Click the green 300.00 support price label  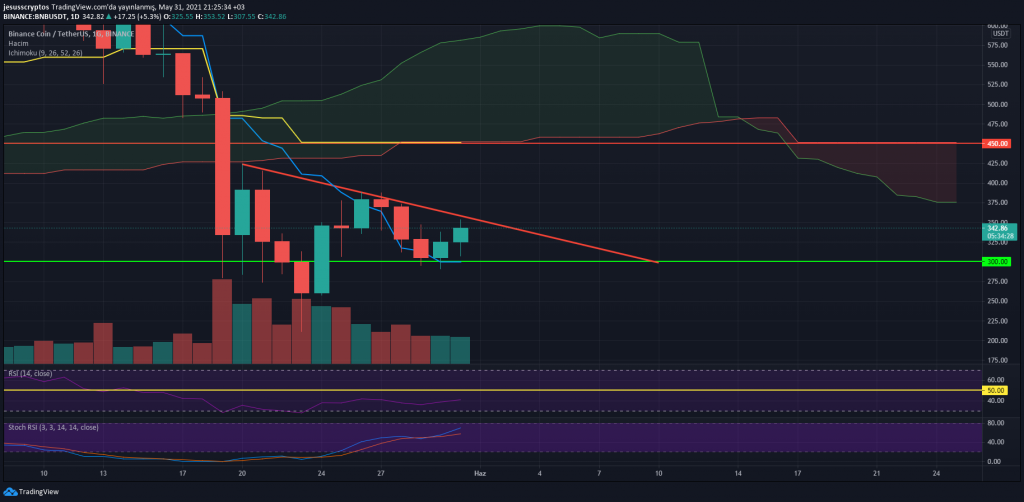point(997,262)
